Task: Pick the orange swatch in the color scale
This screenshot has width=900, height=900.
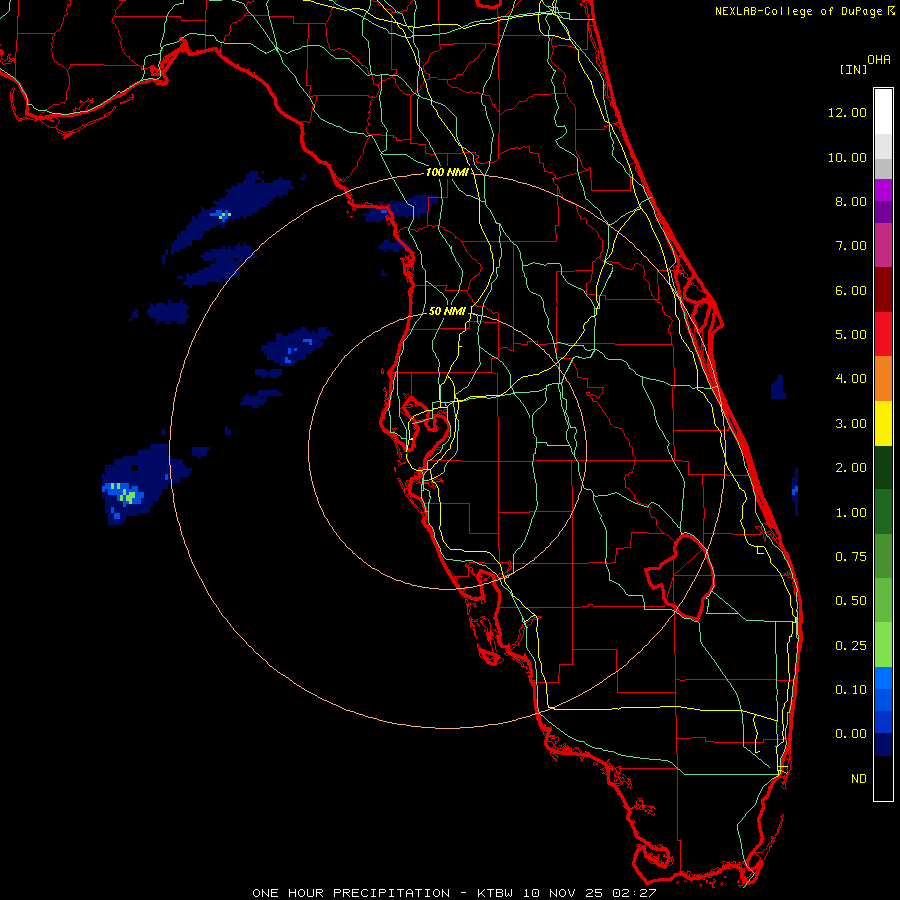Action: [x=883, y=379]
